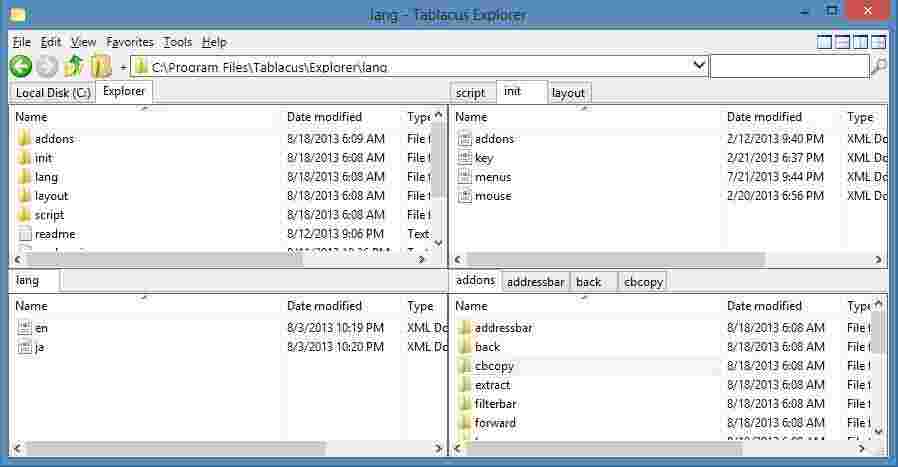This screenshot has width=898, height=467.
Task: Switch to the Explorer tab
Action: pyautogui.click(x=124, y=92)
